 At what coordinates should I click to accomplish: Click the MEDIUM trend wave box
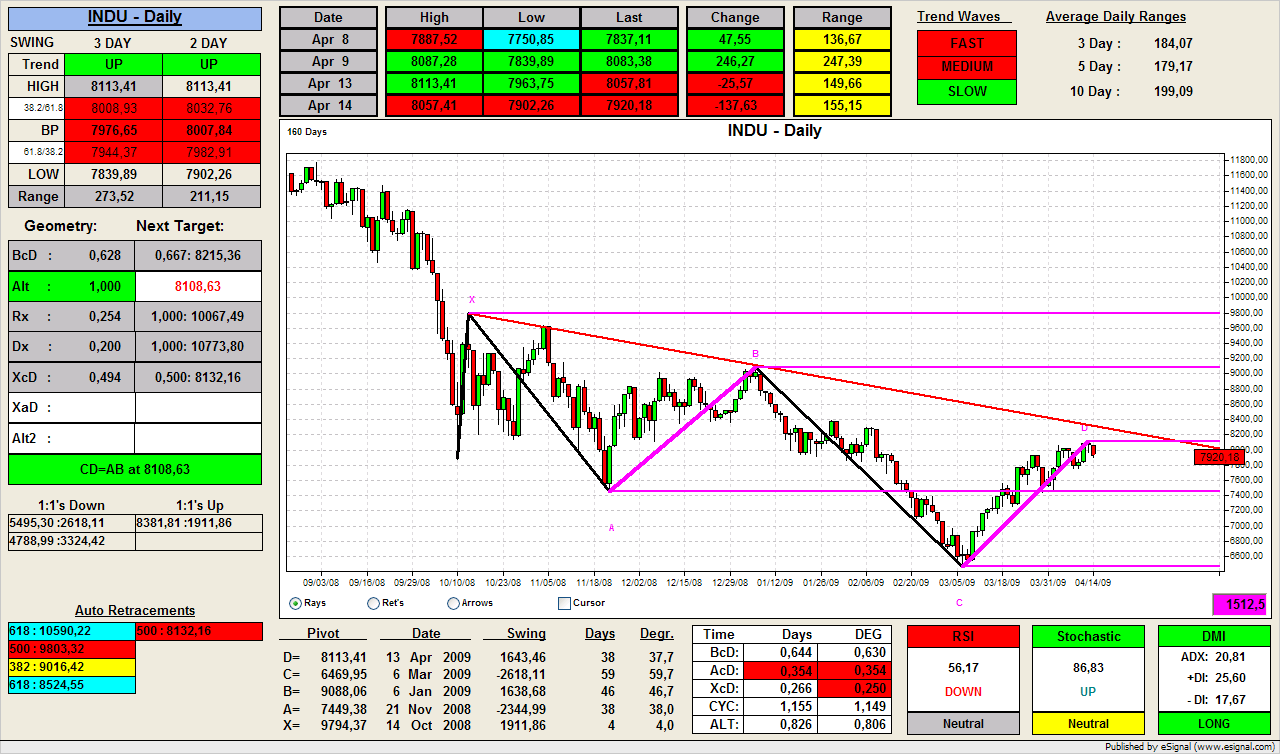(x=966, y=67)
